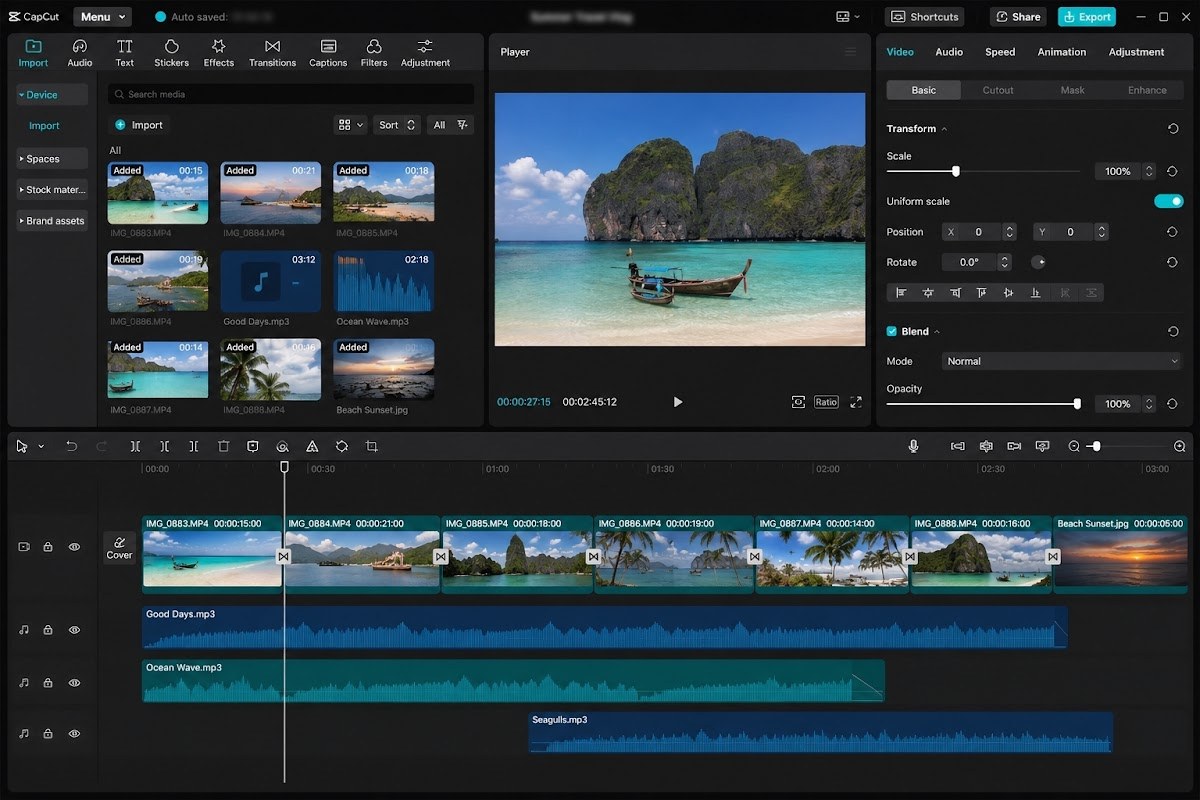Hide the Ocean Wave.mp3 audio track
Image resolution: width=1200 pixels, height=800 pixels.
(x=74, y=683)
